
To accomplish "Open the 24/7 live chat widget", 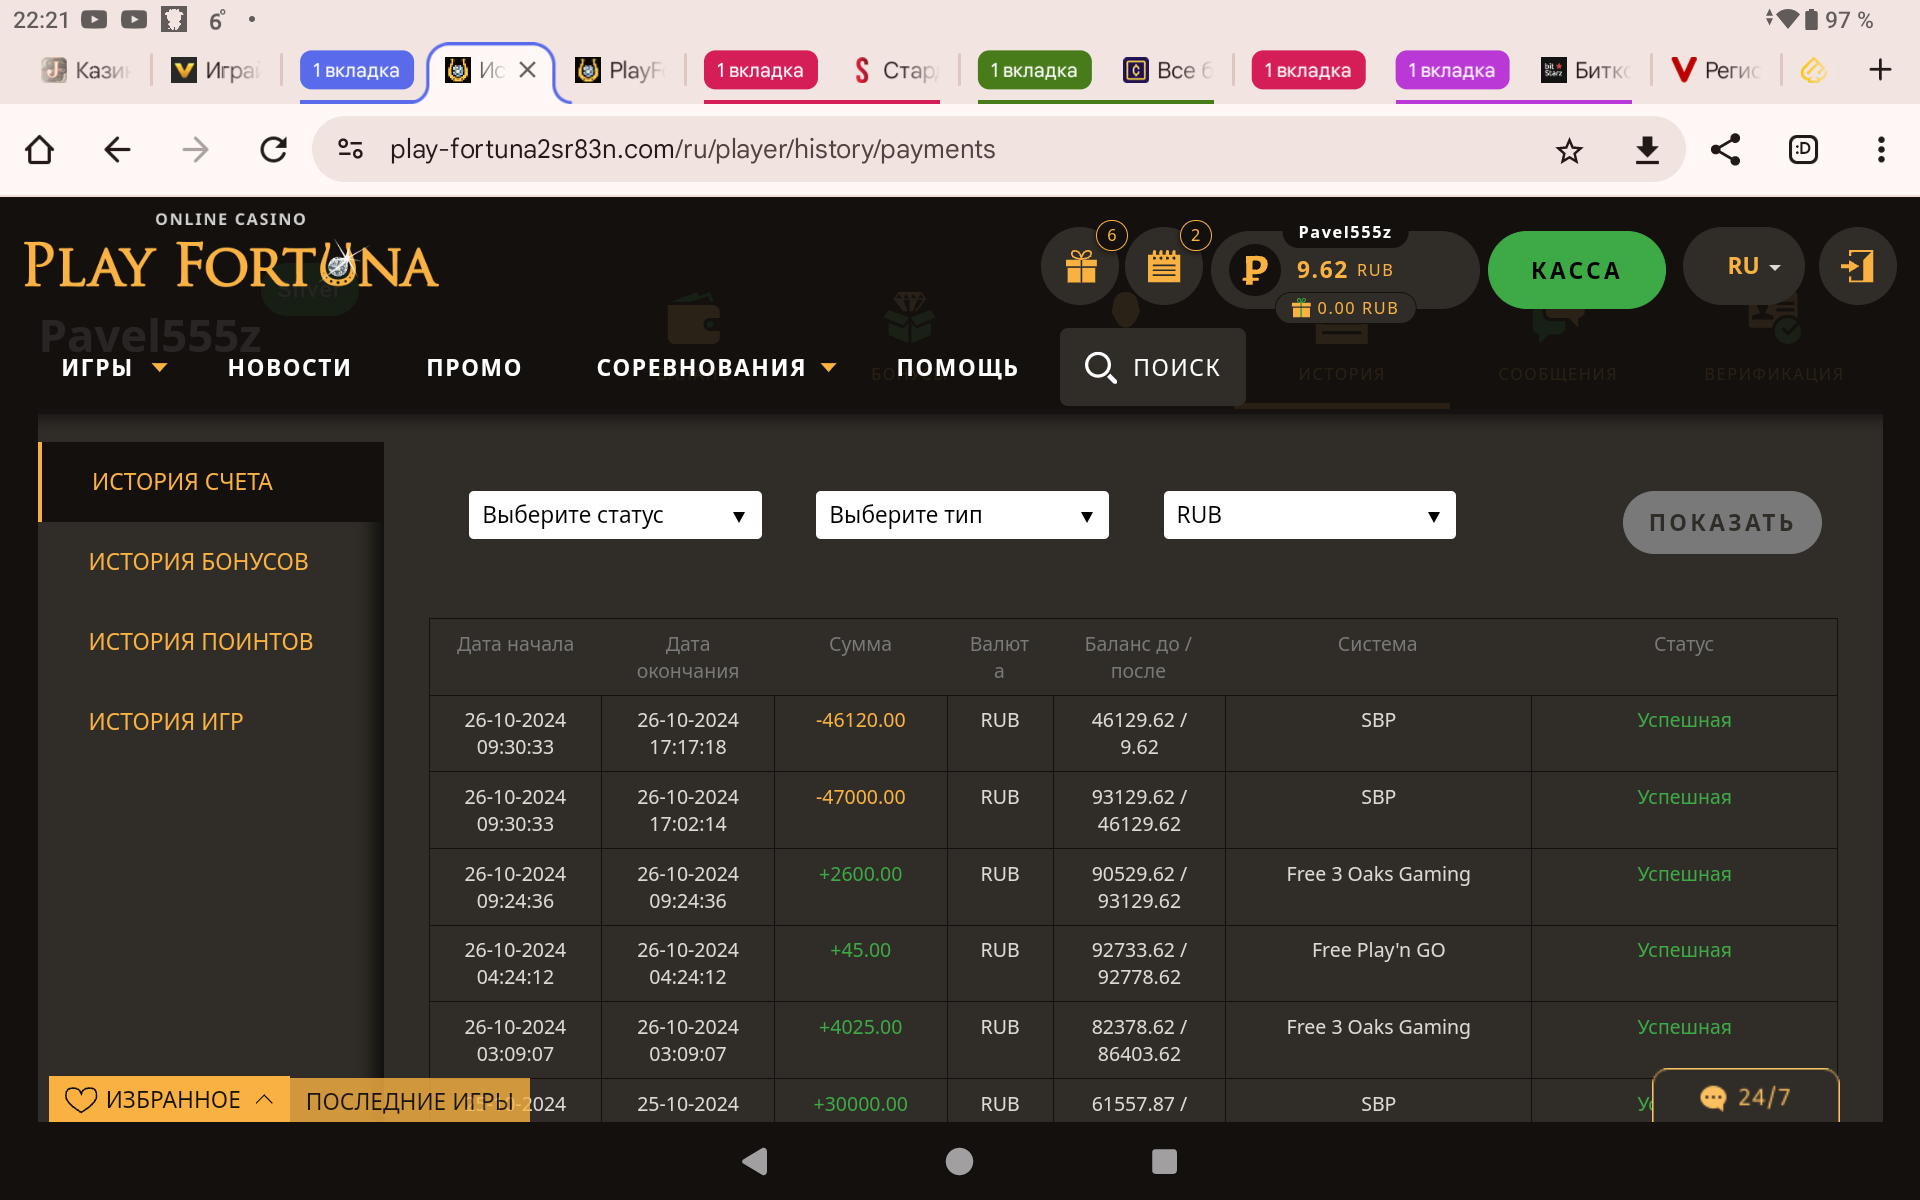I will tap(1745, 1097).
